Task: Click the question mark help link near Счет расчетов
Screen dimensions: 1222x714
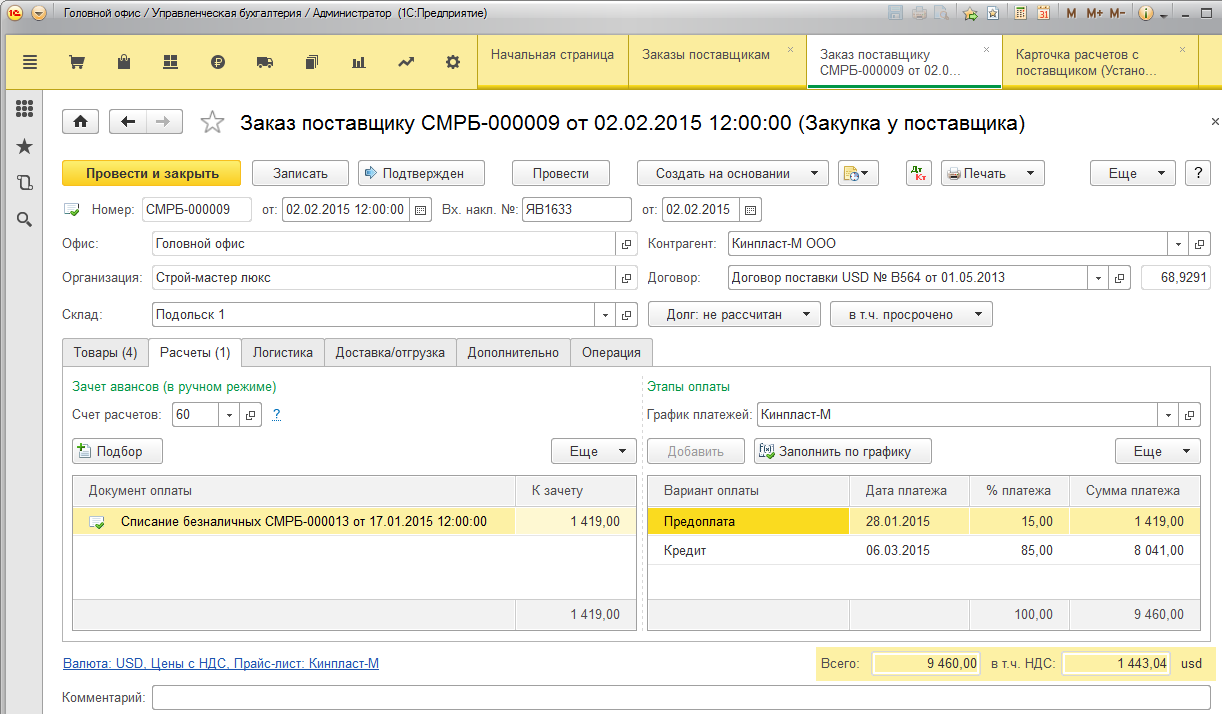Action: click(x=276, y=414)
